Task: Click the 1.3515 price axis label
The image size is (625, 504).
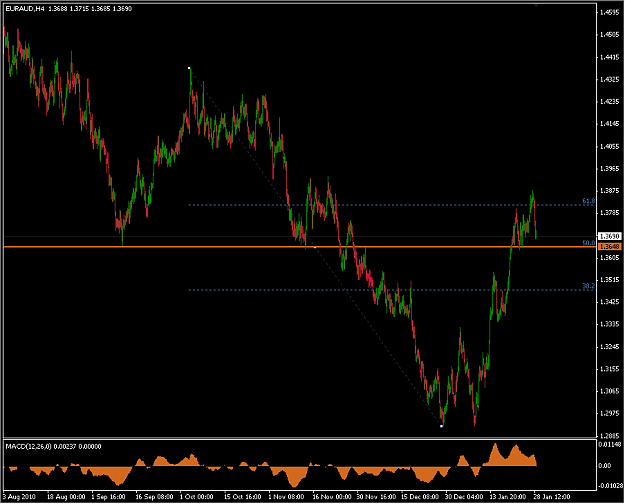Action: coord(610,280)
